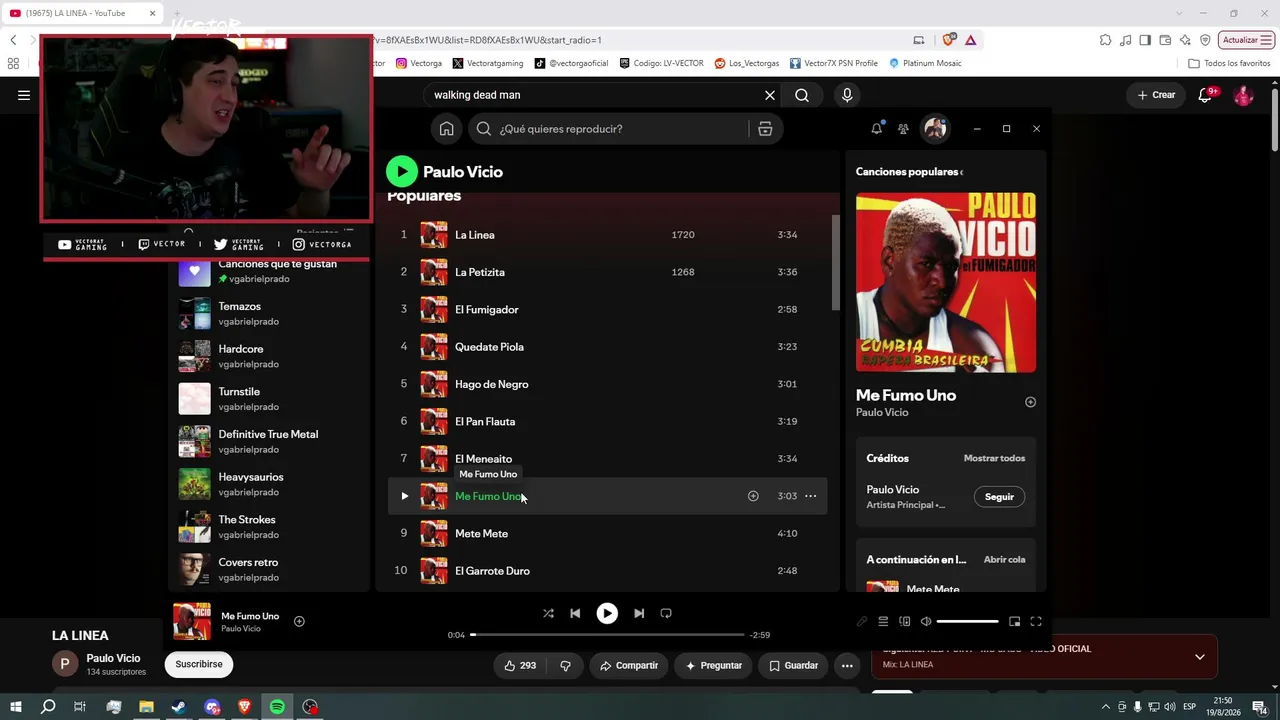The width and height of the screenshot is (1280, 720).
Task: Click the Paulo Vicio album cover art
Action: [946, 282]
